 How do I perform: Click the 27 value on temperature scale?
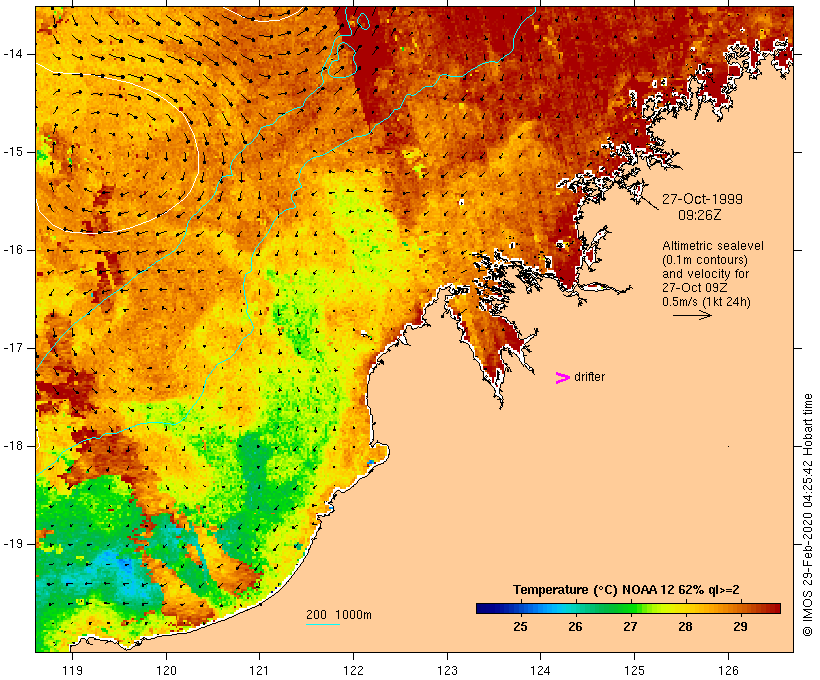[x=630, y=626]
